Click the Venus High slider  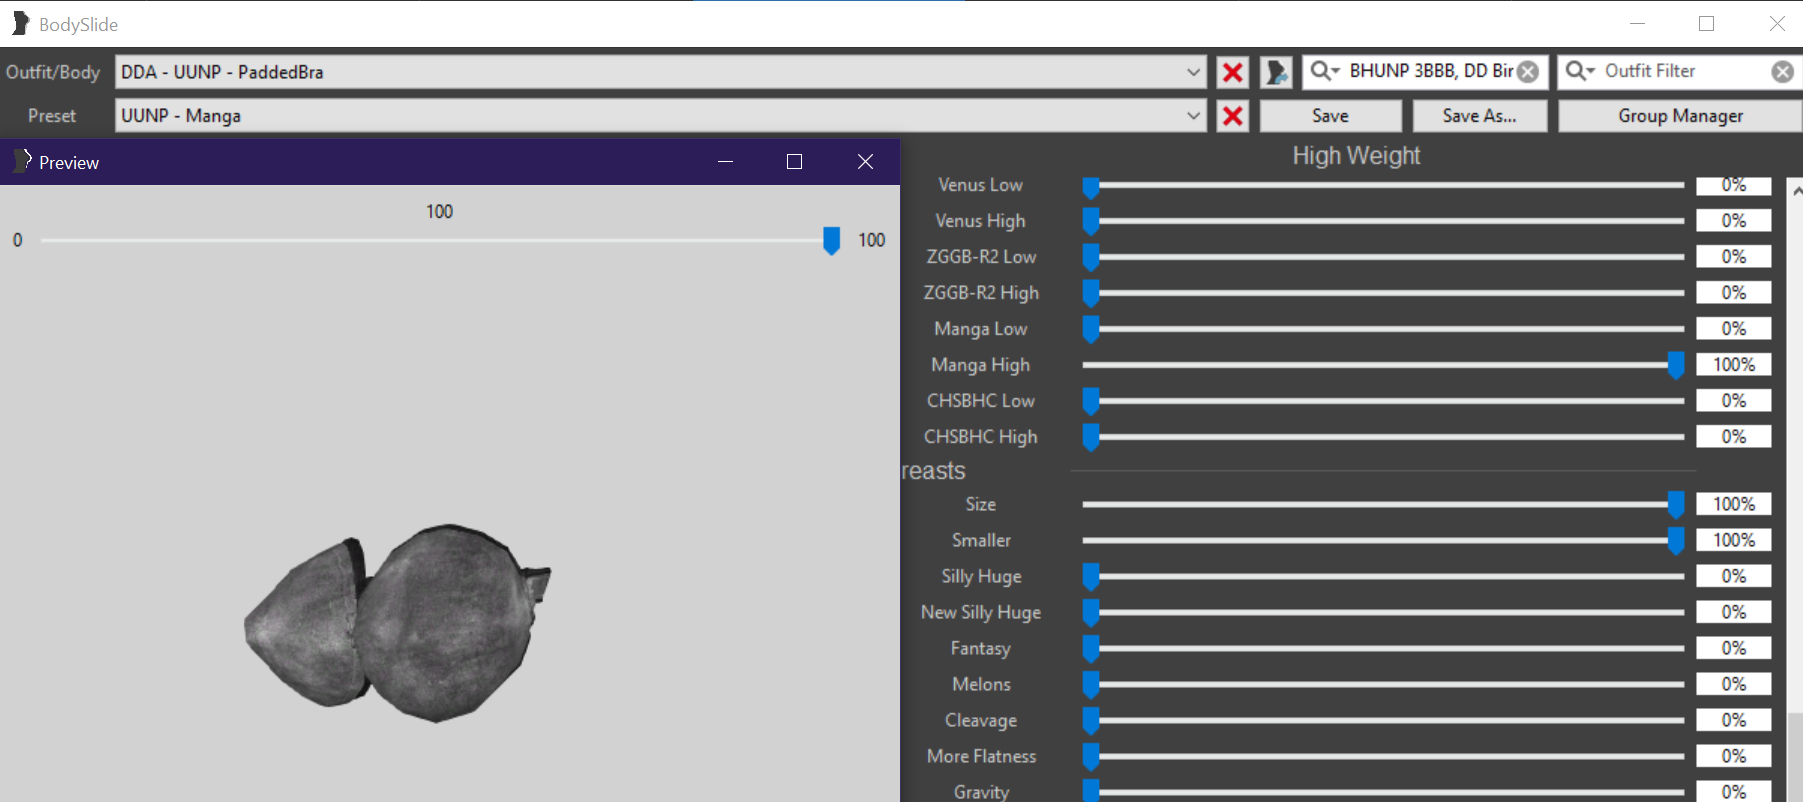[x=1383, y=221]
